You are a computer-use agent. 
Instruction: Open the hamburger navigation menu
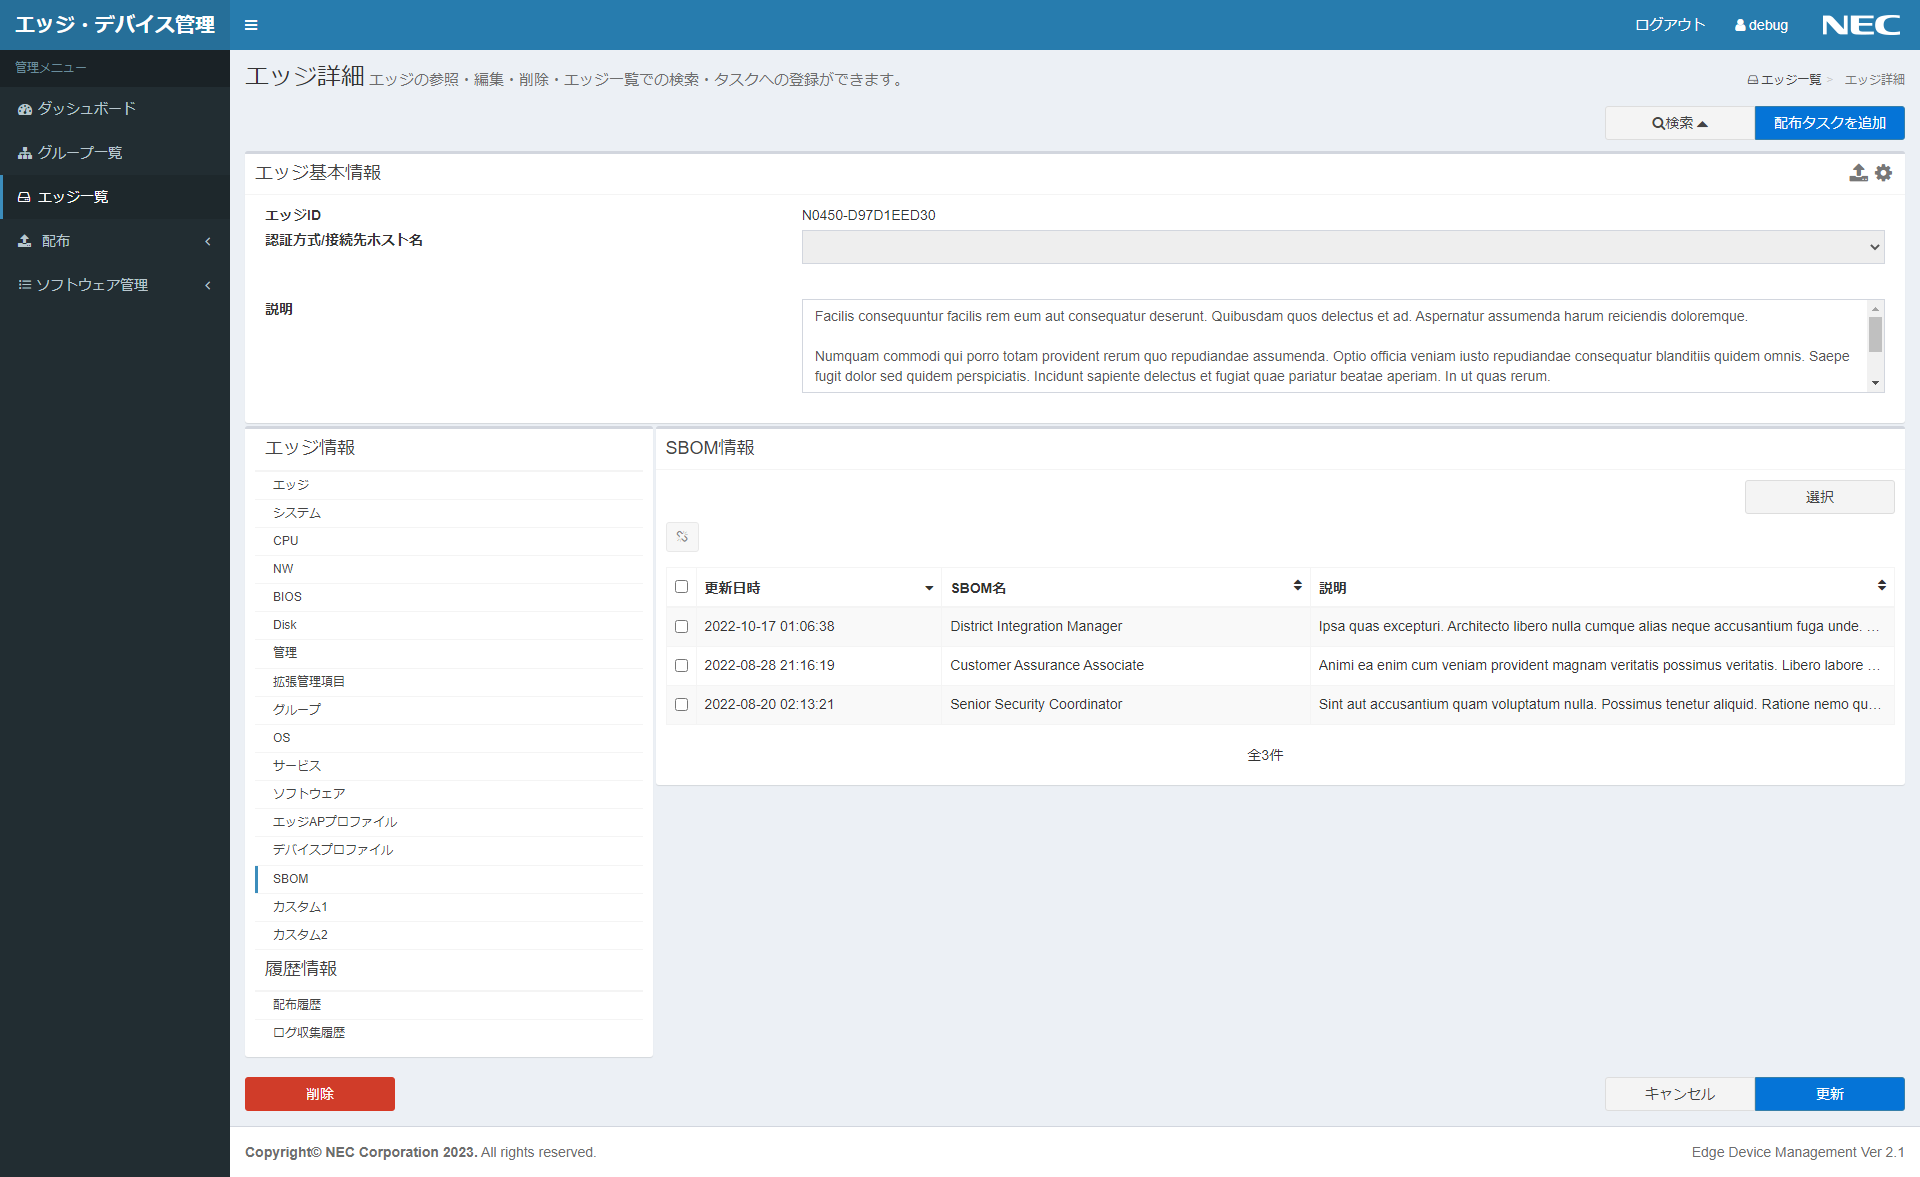[251, 25]
